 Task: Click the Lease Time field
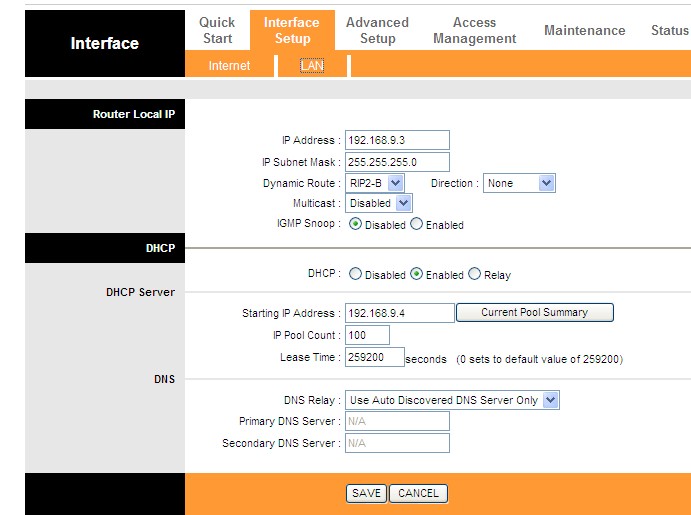pyautogui.click(x=375, y=357)
